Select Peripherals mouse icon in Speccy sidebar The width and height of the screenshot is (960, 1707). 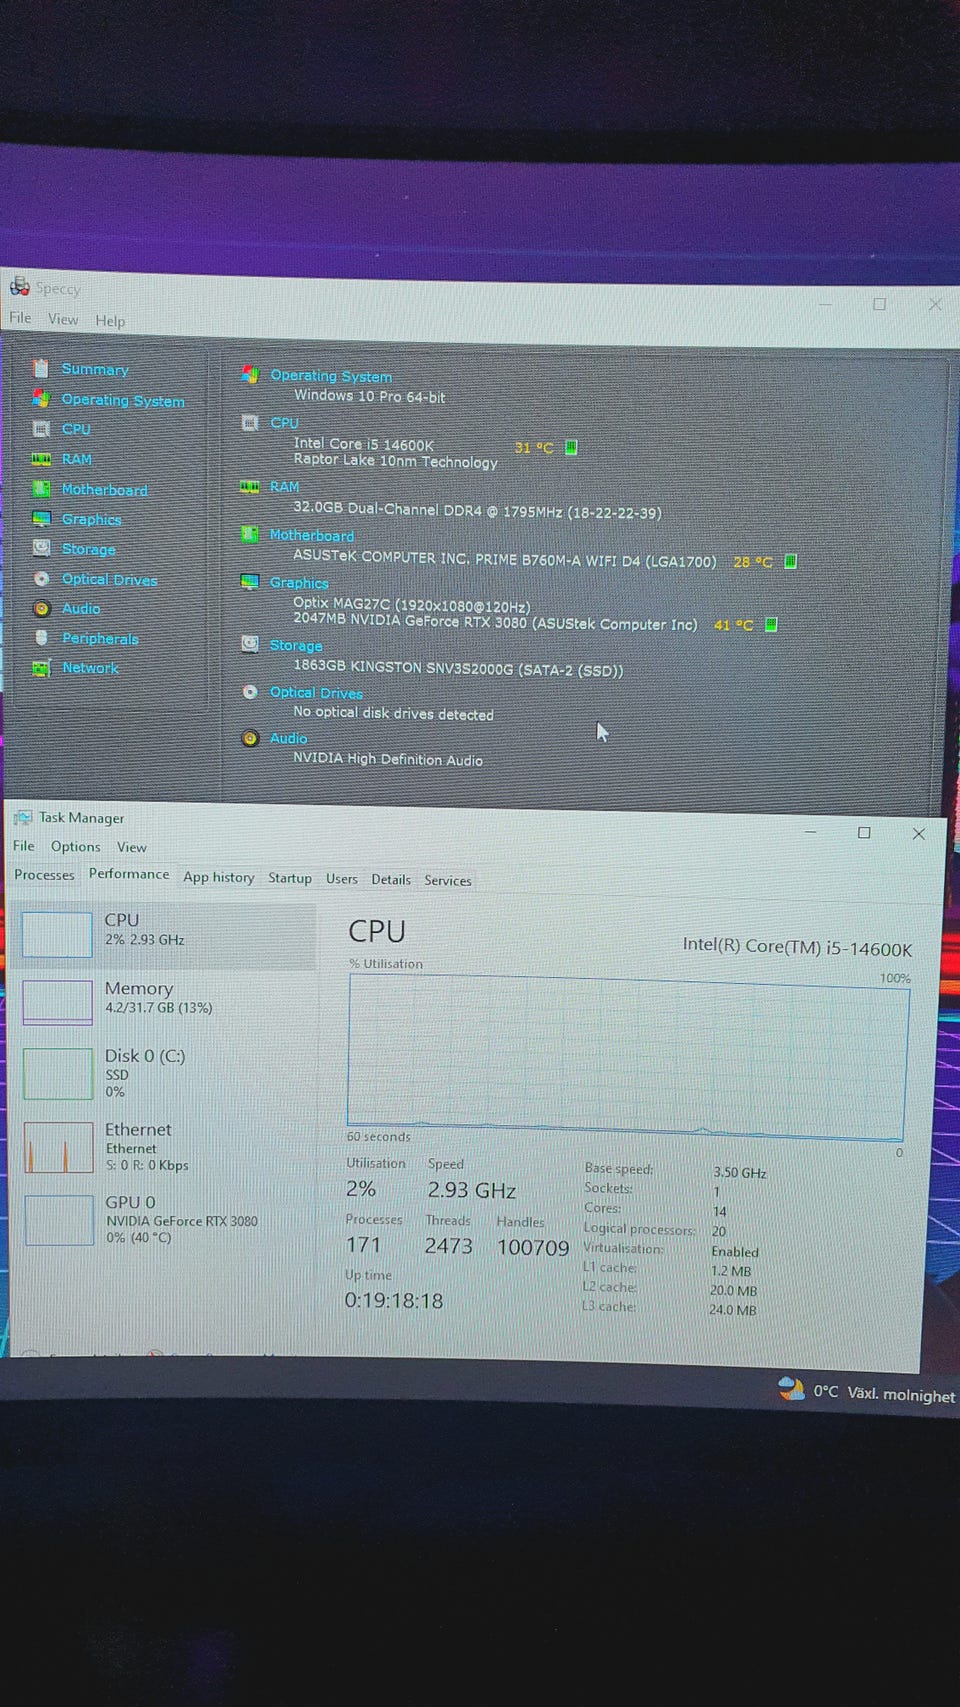point(41,637)
